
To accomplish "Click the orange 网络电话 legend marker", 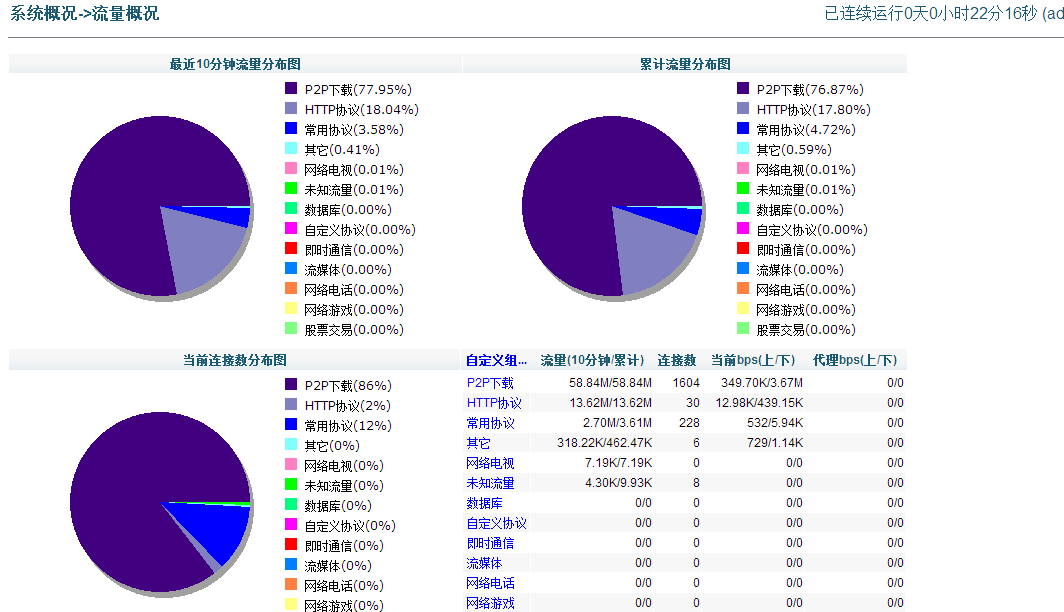I will coord(291,289).
